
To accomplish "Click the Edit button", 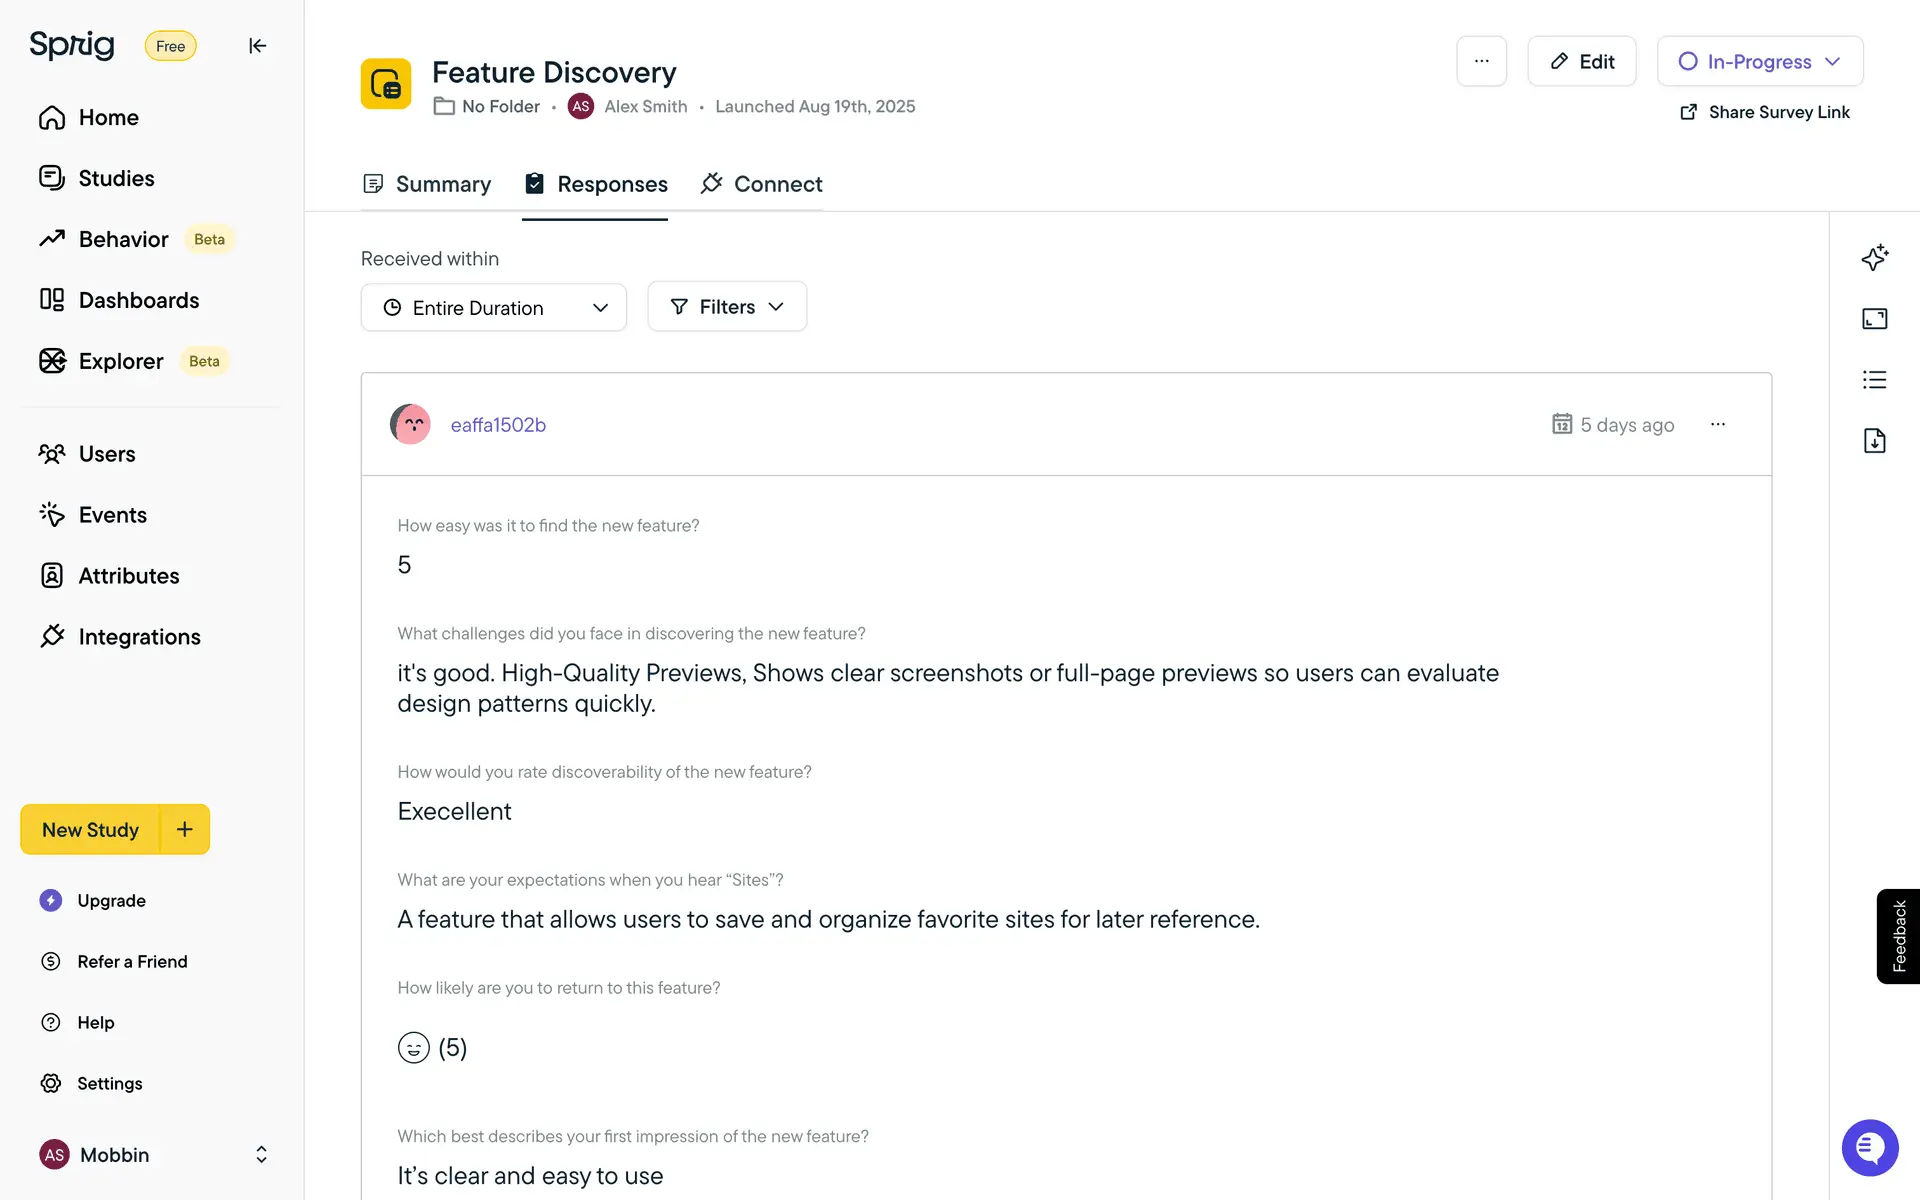I will [1581, 62].
